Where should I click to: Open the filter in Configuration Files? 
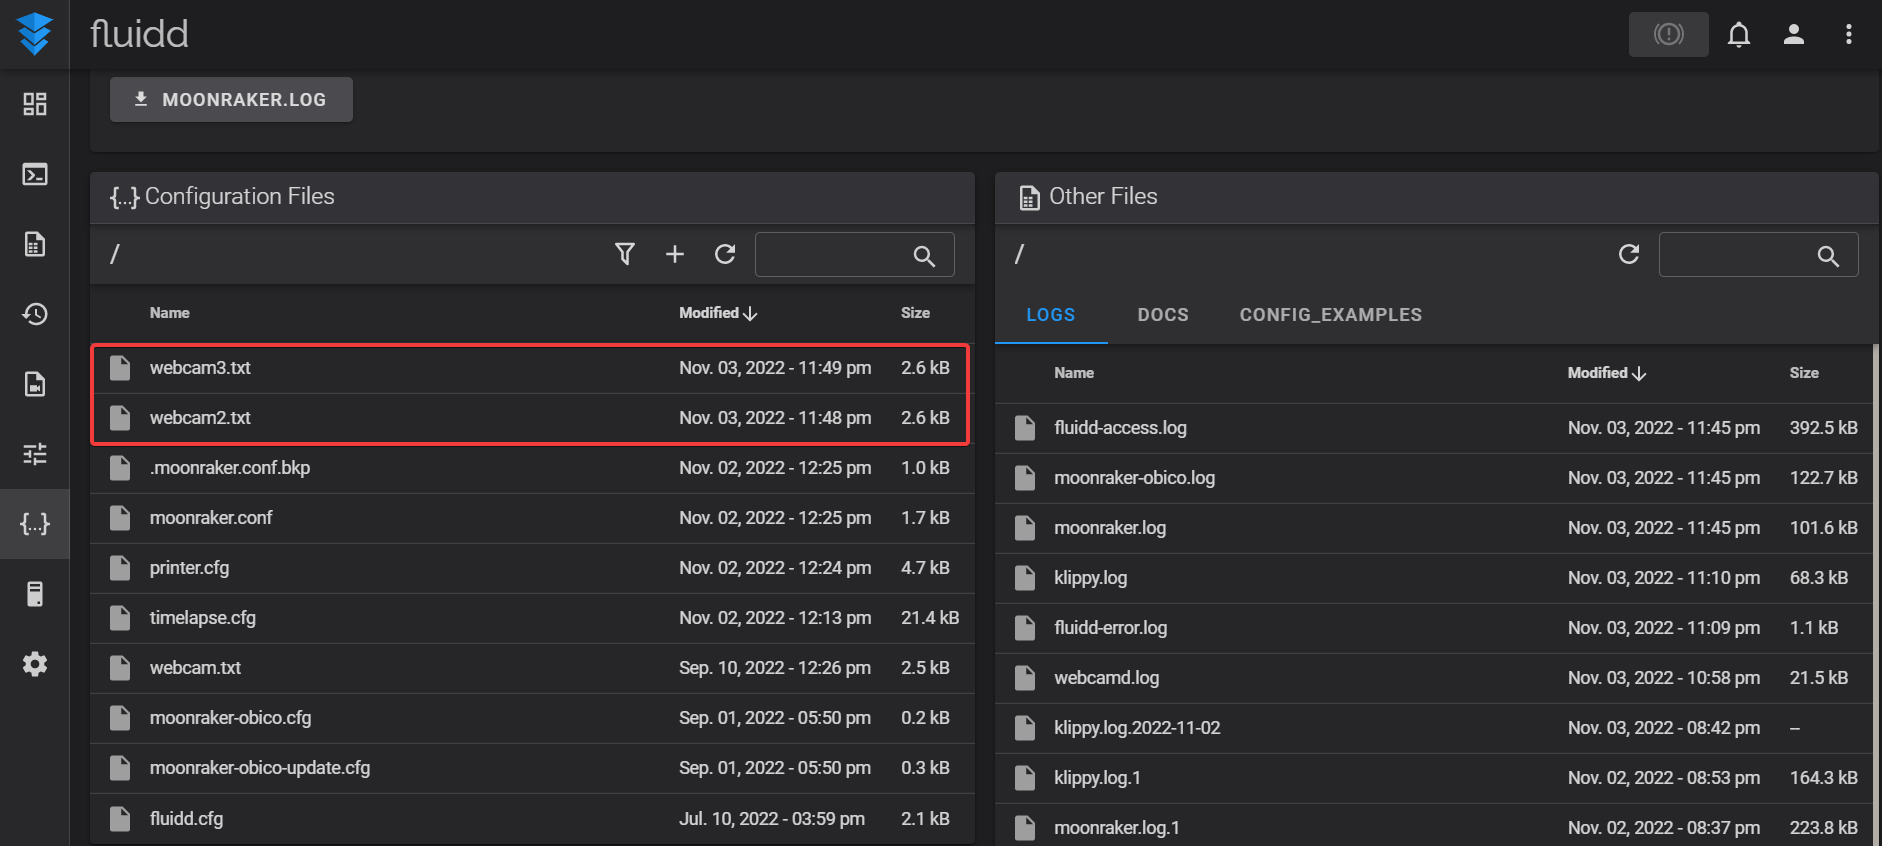pyautogui.click(x=625, y=254)
